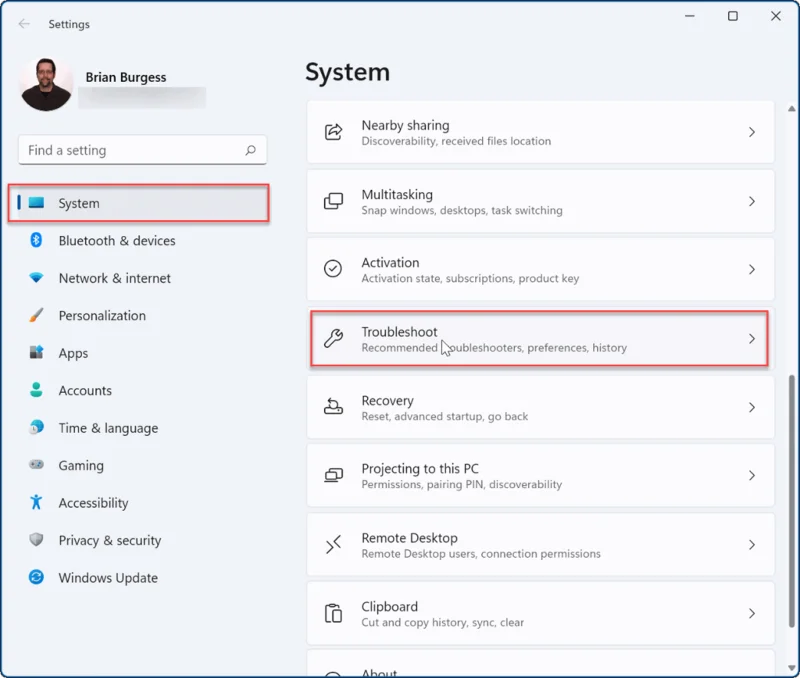Expand Troubleshoot chevron arrow
The height and width of the screenshot is (678, 800).
[x=752, y=339]
